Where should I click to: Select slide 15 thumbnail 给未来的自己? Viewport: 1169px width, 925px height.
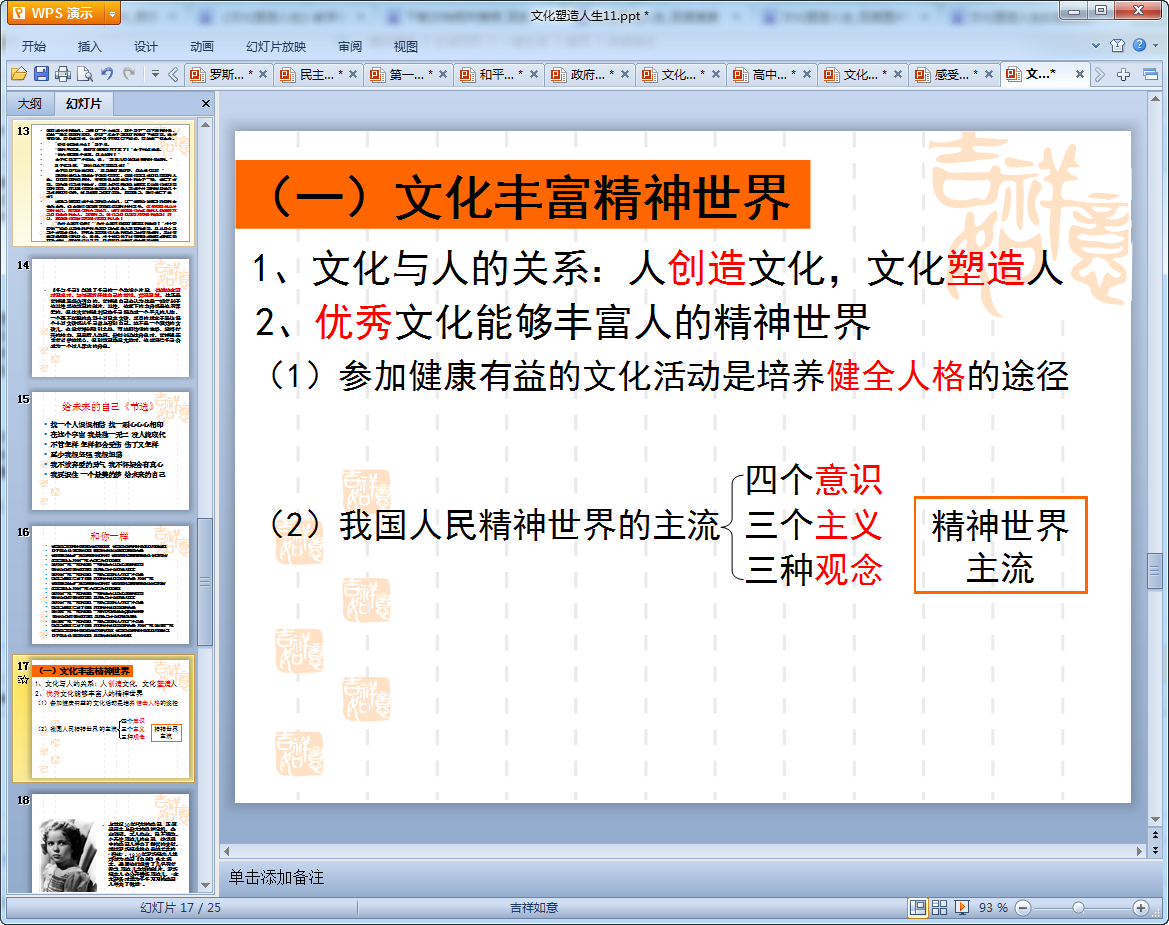[110, 451]
